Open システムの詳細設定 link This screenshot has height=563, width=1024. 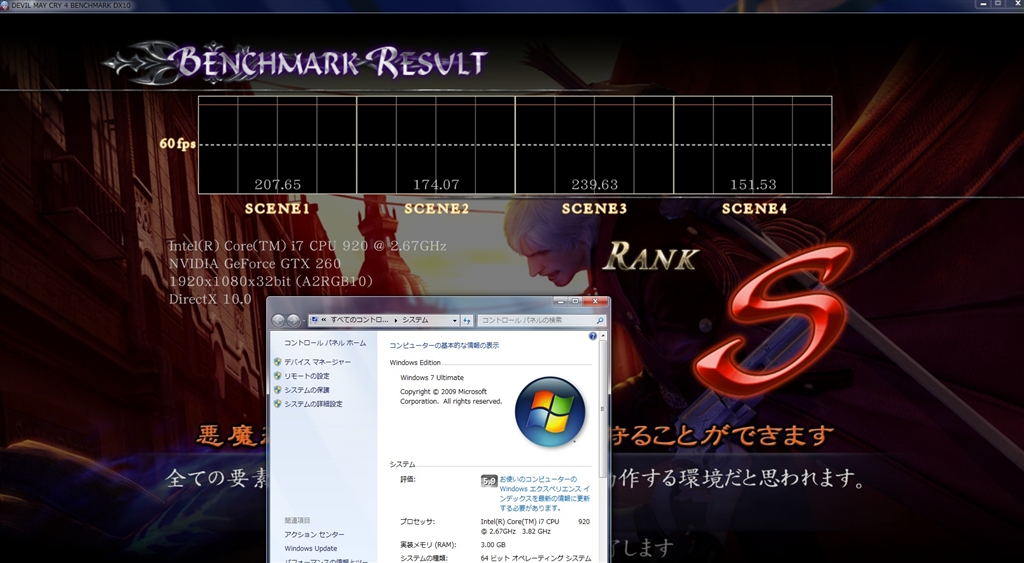(313, 404)
